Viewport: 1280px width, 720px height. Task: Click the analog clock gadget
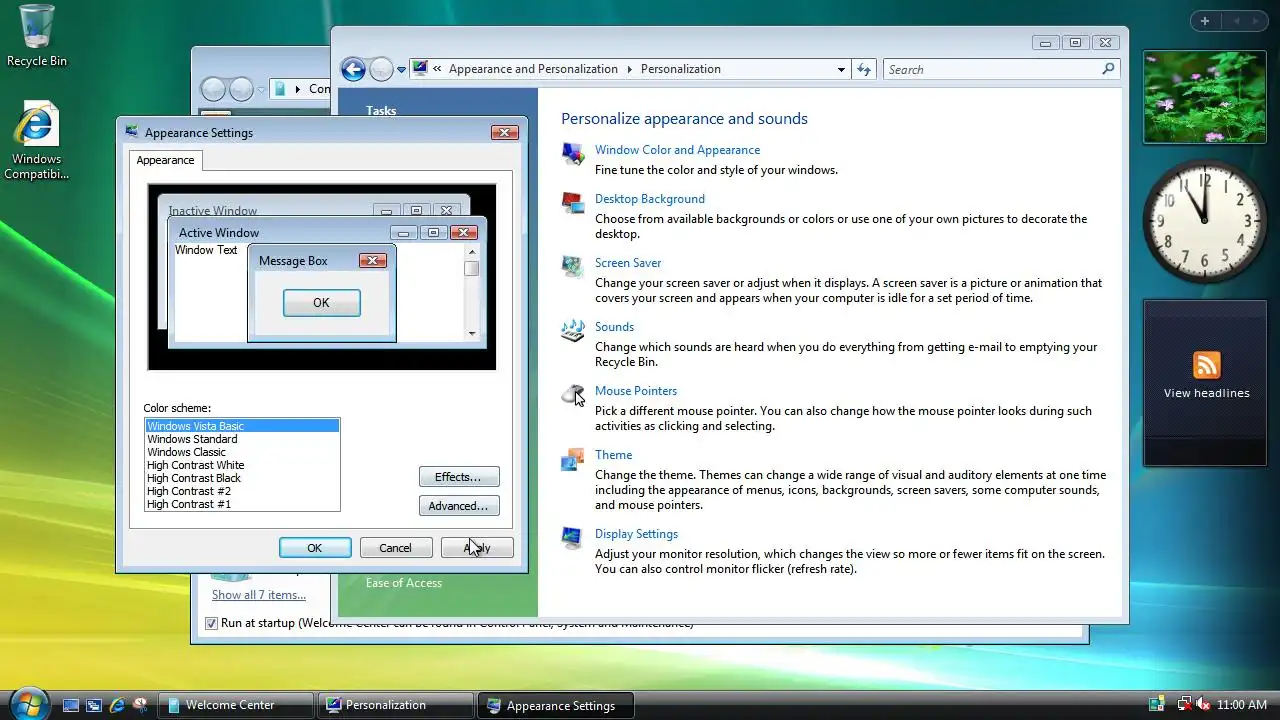tap(1205, 221)
